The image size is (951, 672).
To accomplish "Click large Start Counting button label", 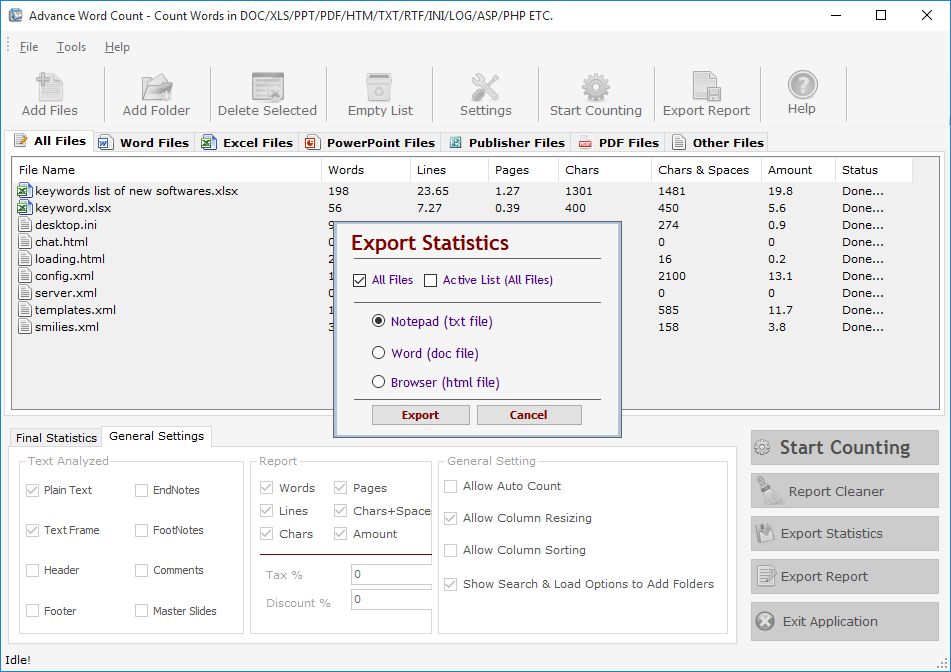I will pyautogui.click(x=845, y=448).
